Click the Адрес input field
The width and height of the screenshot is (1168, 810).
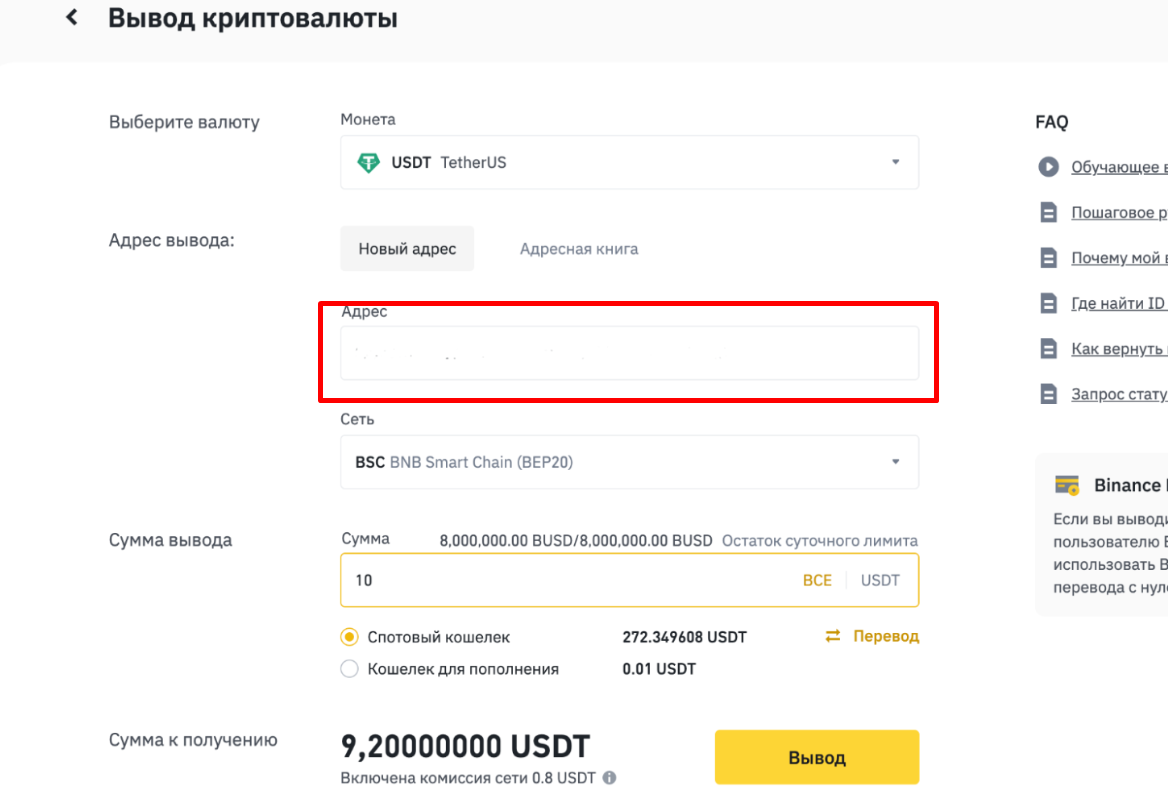630,352
